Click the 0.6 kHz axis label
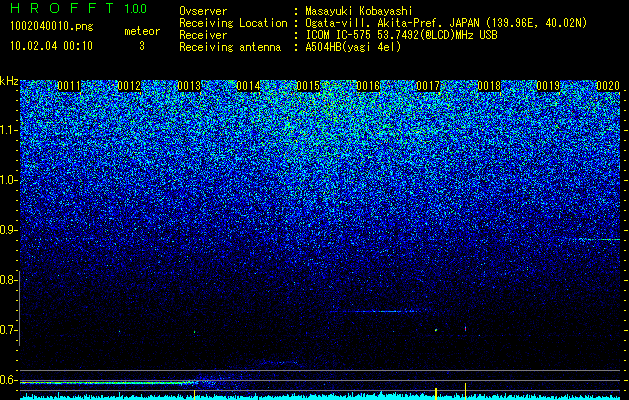The height and width of the screenshot is (400, 629). point(8,380)
